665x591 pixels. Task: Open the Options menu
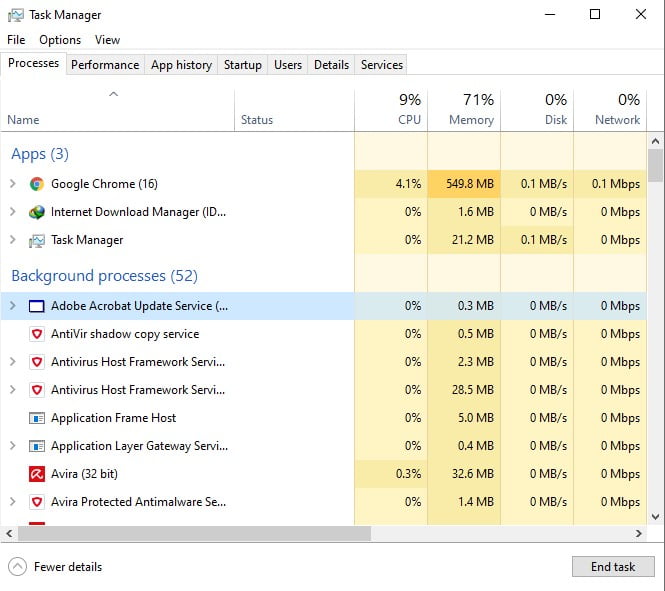60,40
